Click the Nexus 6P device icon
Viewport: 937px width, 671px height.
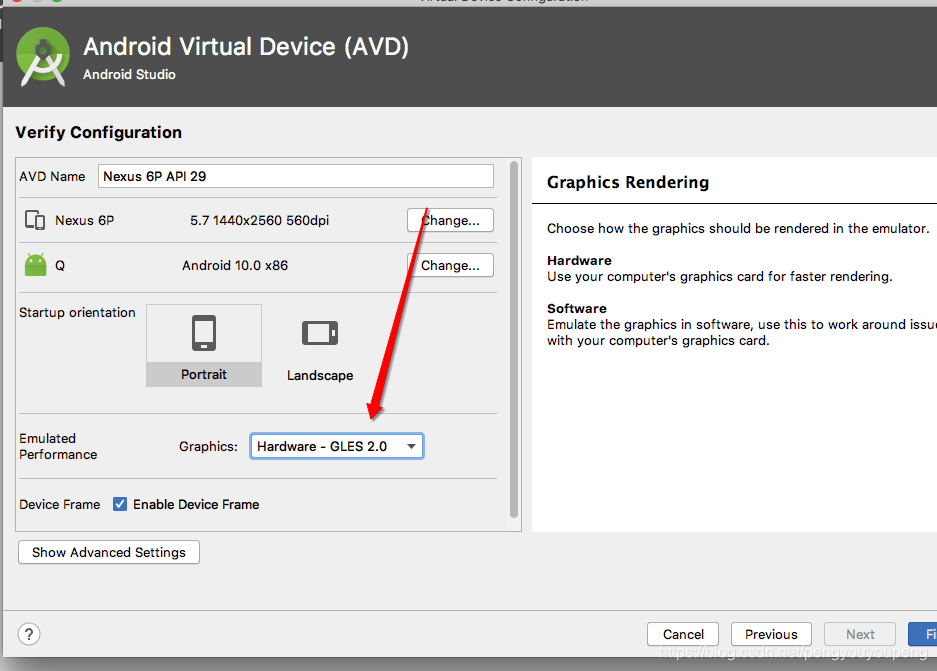pos(35,220)
